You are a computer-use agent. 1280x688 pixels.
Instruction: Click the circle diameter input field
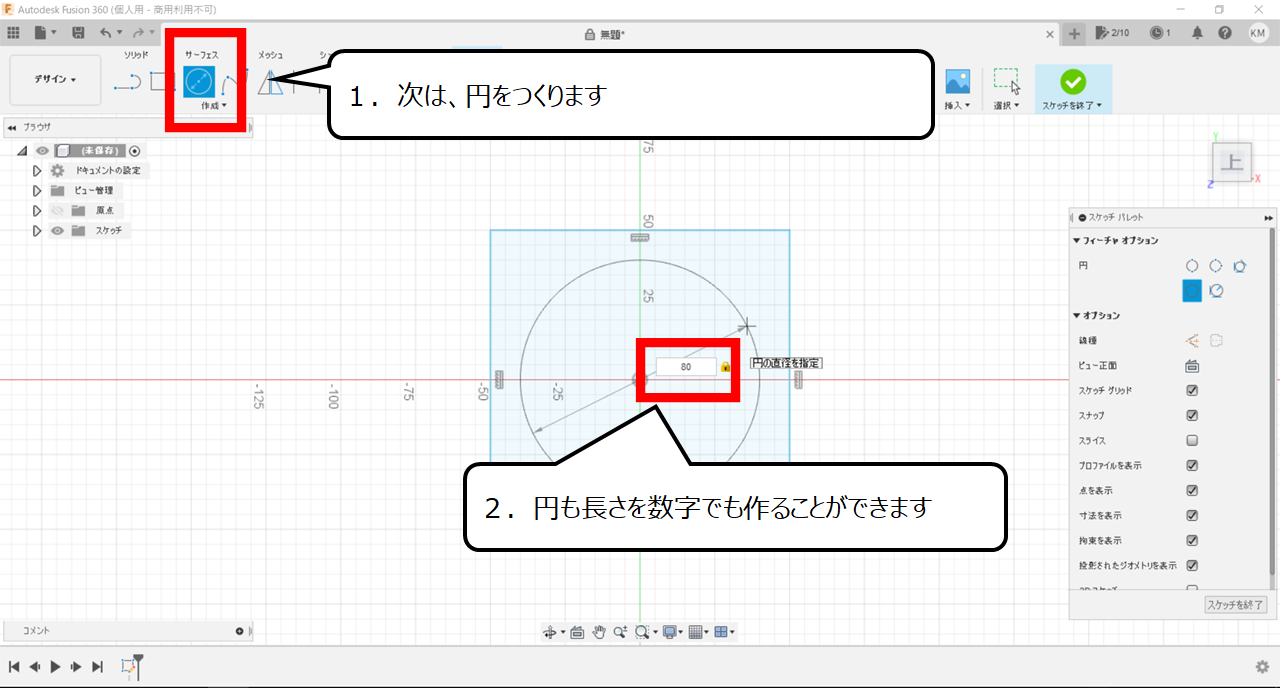pos(686,367)
